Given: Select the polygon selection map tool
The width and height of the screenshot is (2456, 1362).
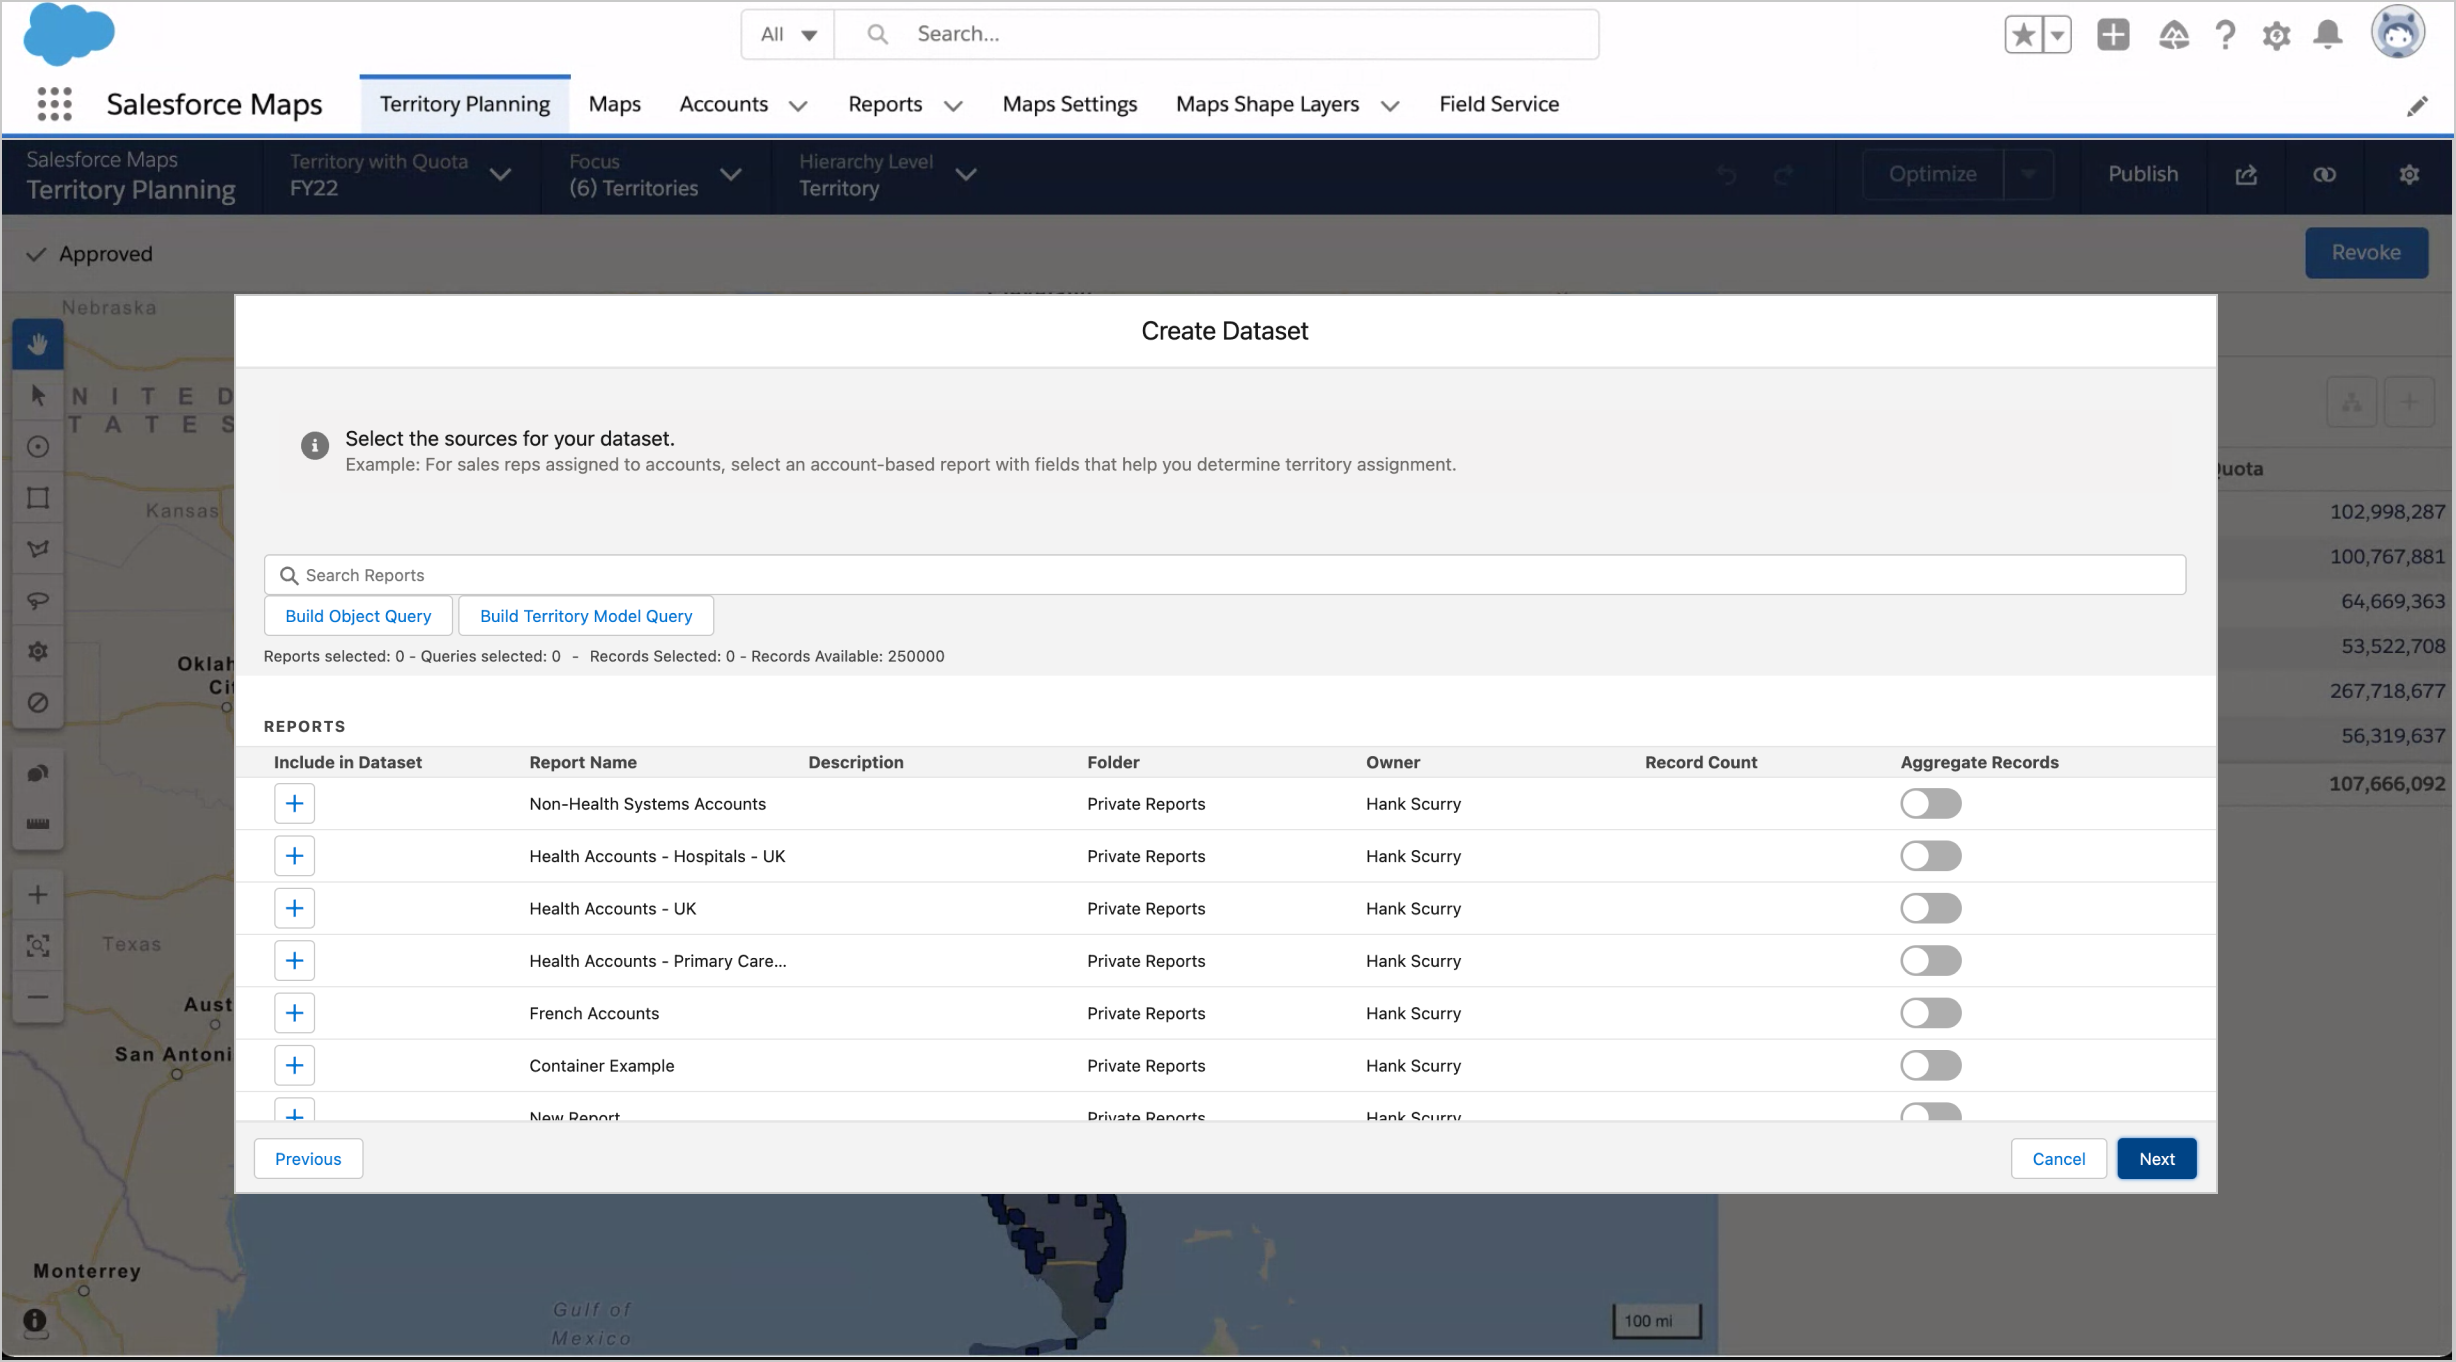Looking at the screenshot, I should [x=38, y=549].
